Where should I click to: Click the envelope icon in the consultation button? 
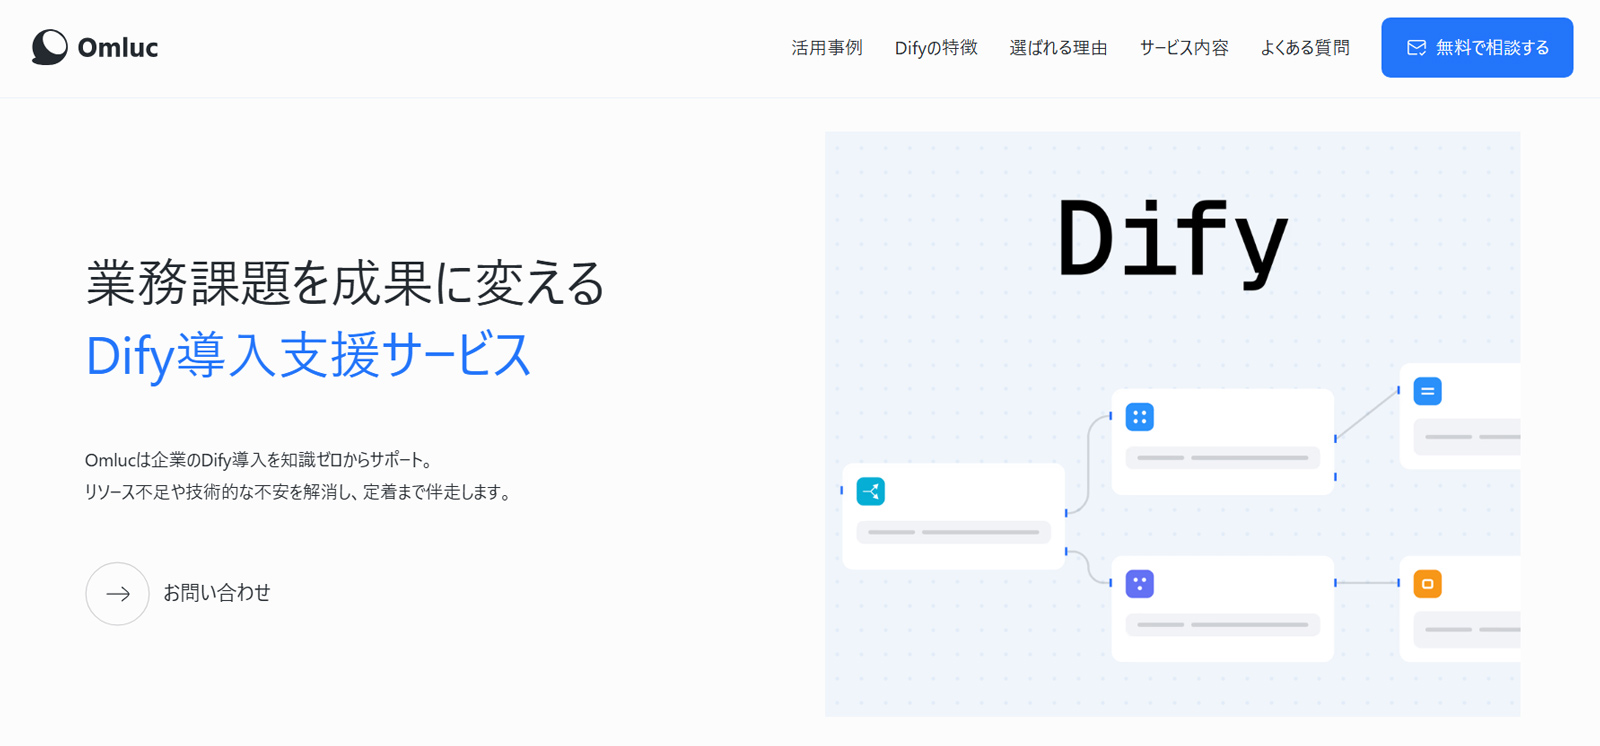1416,48
